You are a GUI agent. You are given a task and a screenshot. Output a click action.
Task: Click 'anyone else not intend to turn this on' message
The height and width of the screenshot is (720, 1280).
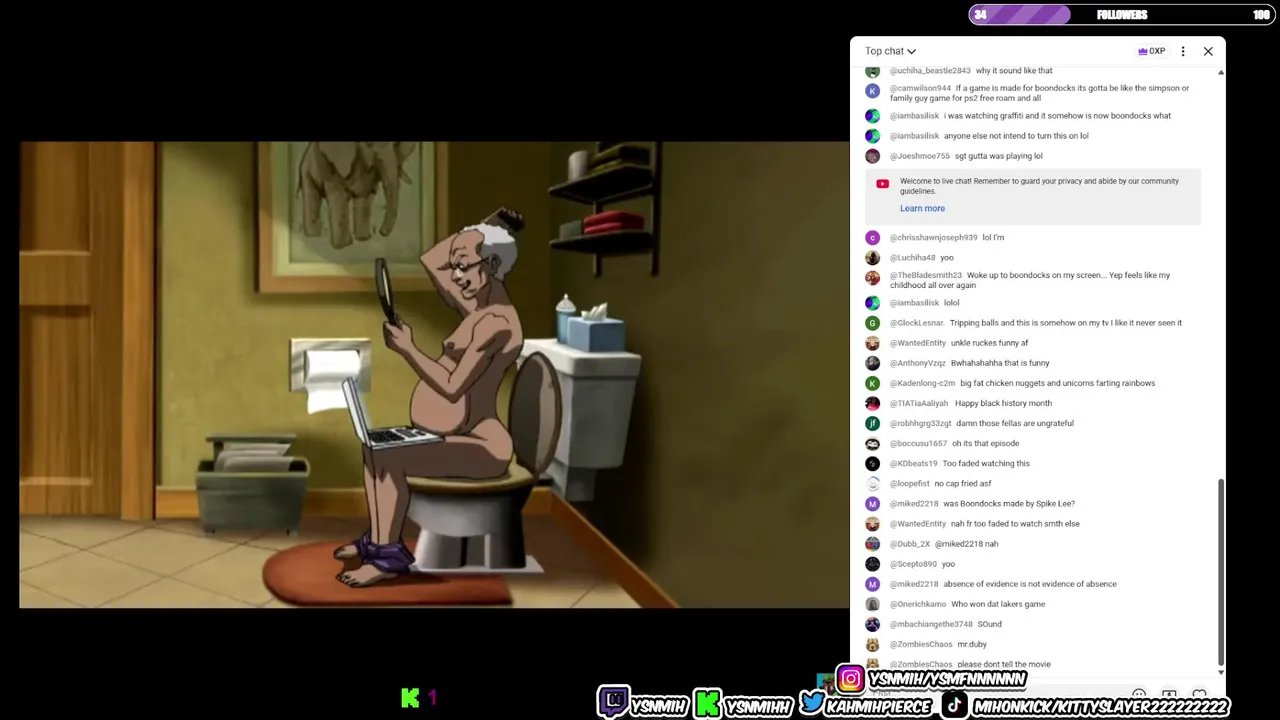click(1016, 136)
